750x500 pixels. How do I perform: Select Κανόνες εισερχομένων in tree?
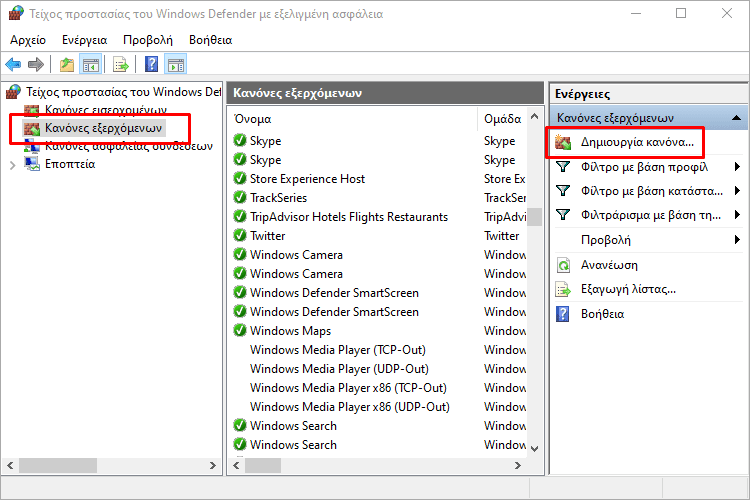[106, 110]
